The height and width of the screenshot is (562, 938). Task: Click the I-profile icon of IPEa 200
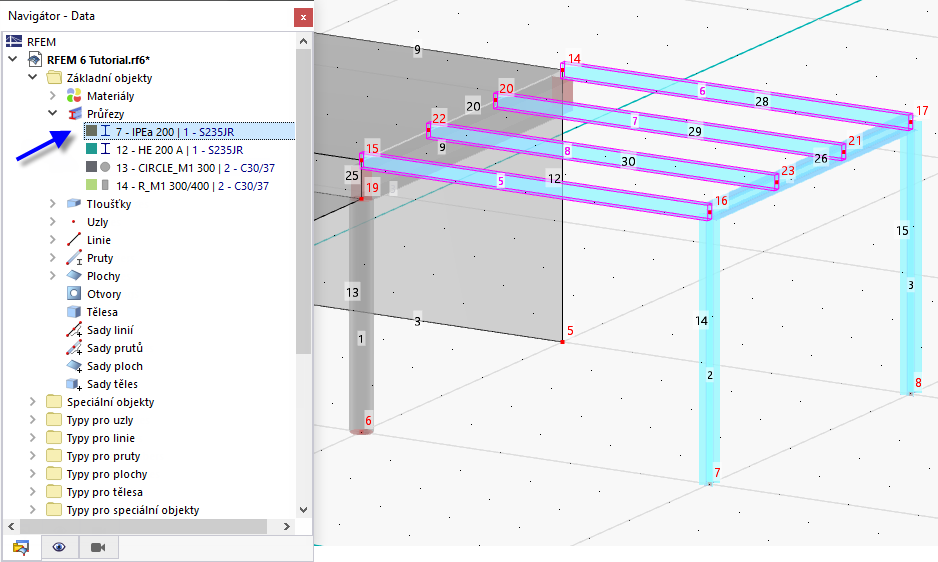click(105, 131)
